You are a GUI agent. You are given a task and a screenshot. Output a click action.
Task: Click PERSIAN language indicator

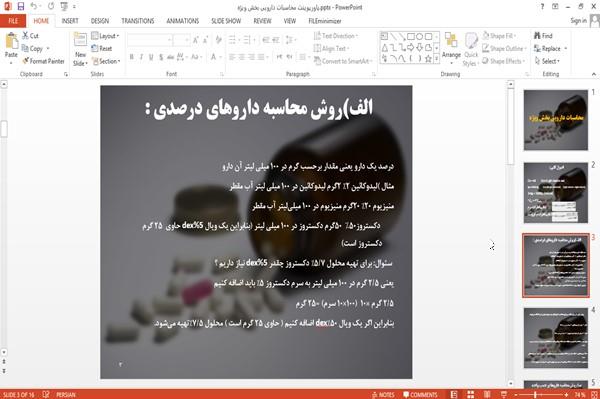click(x=66, y=394)
